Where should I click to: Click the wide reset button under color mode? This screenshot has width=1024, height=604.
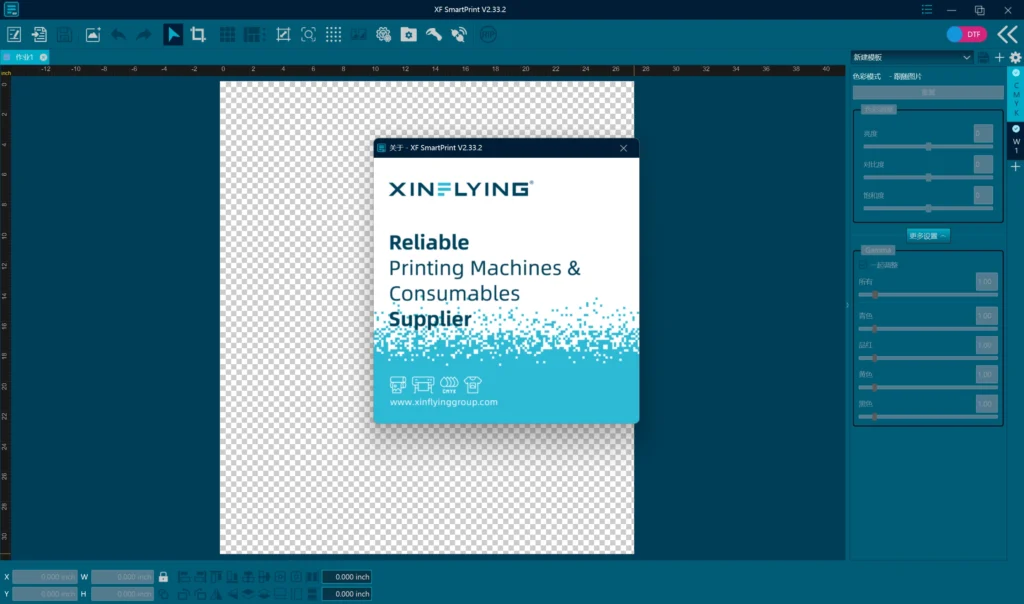[927, 92]
